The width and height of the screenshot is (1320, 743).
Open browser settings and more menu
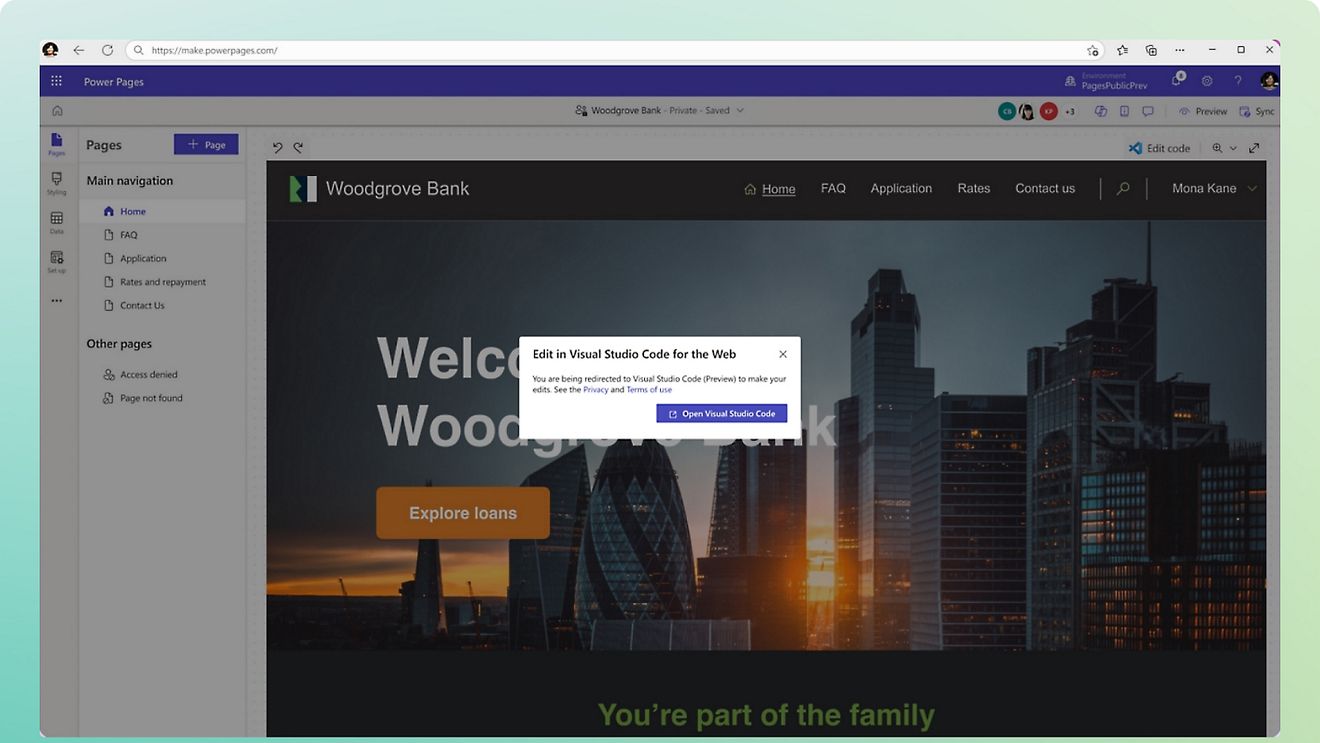click(x=1180, y=50)
